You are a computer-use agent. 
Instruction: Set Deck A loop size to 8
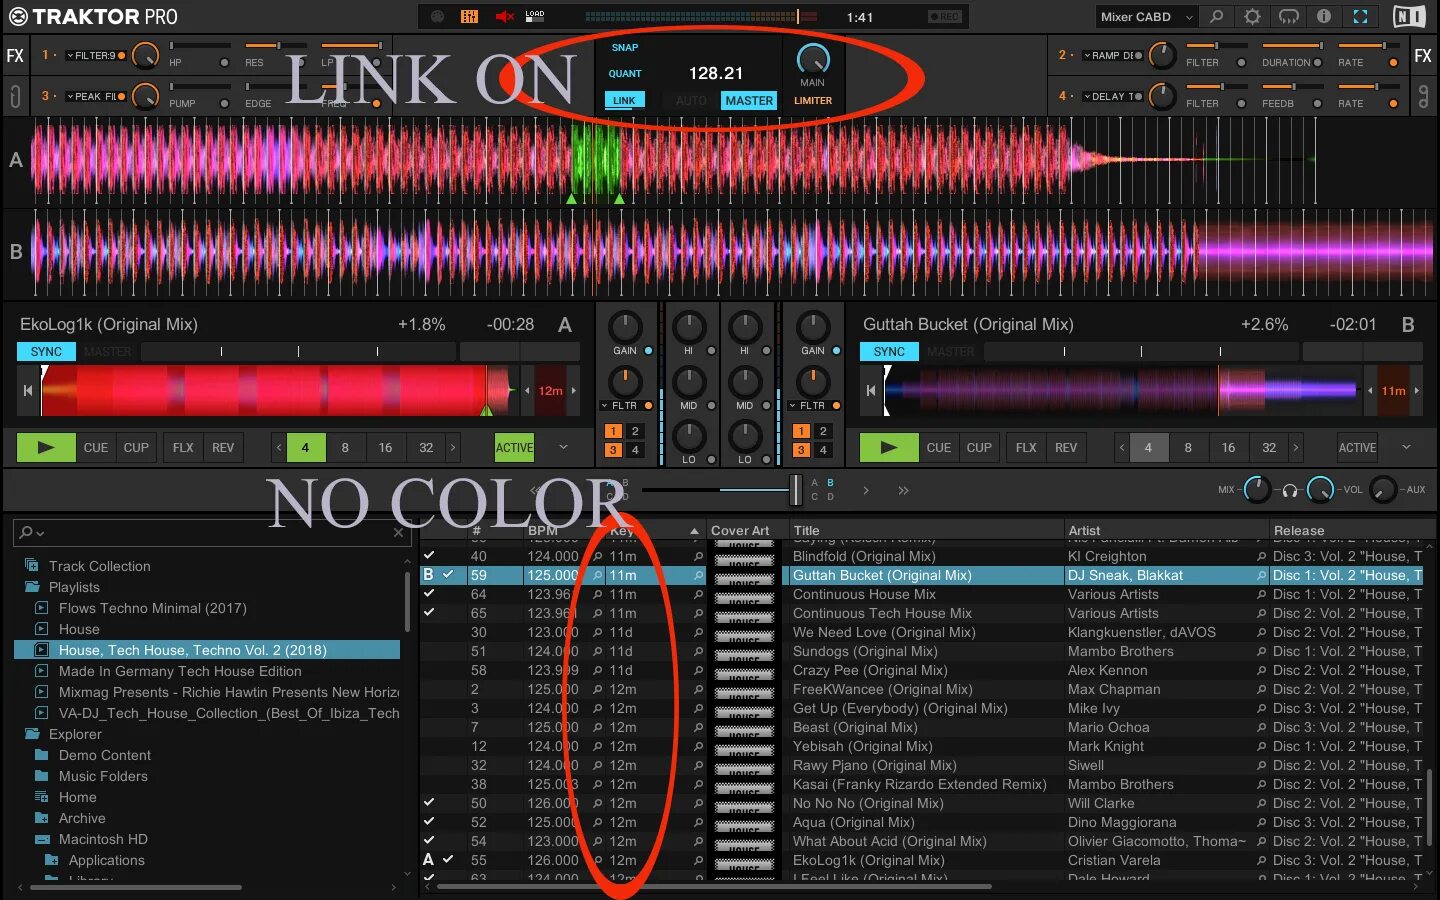click(345, 447)
